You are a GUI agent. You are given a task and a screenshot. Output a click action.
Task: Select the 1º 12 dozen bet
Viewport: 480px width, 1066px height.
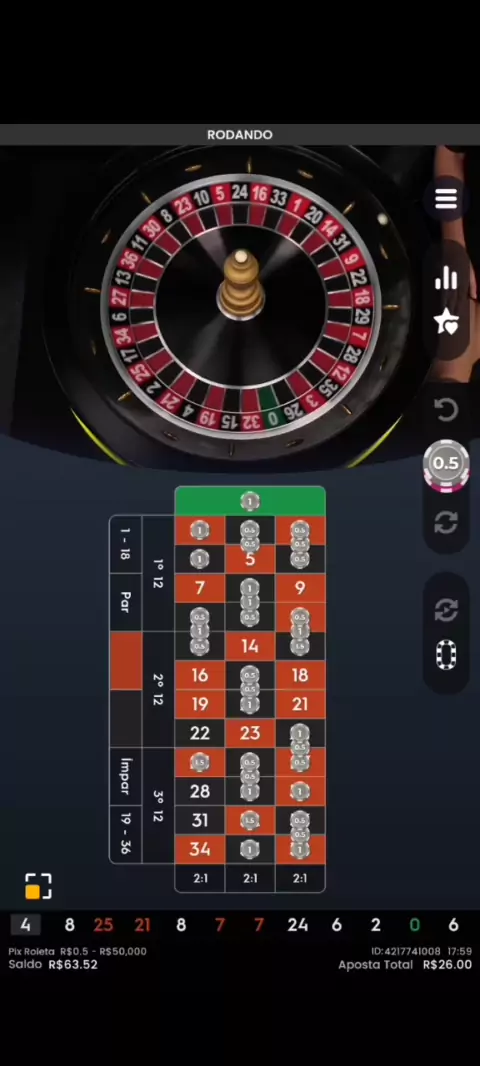coord(158,574)
